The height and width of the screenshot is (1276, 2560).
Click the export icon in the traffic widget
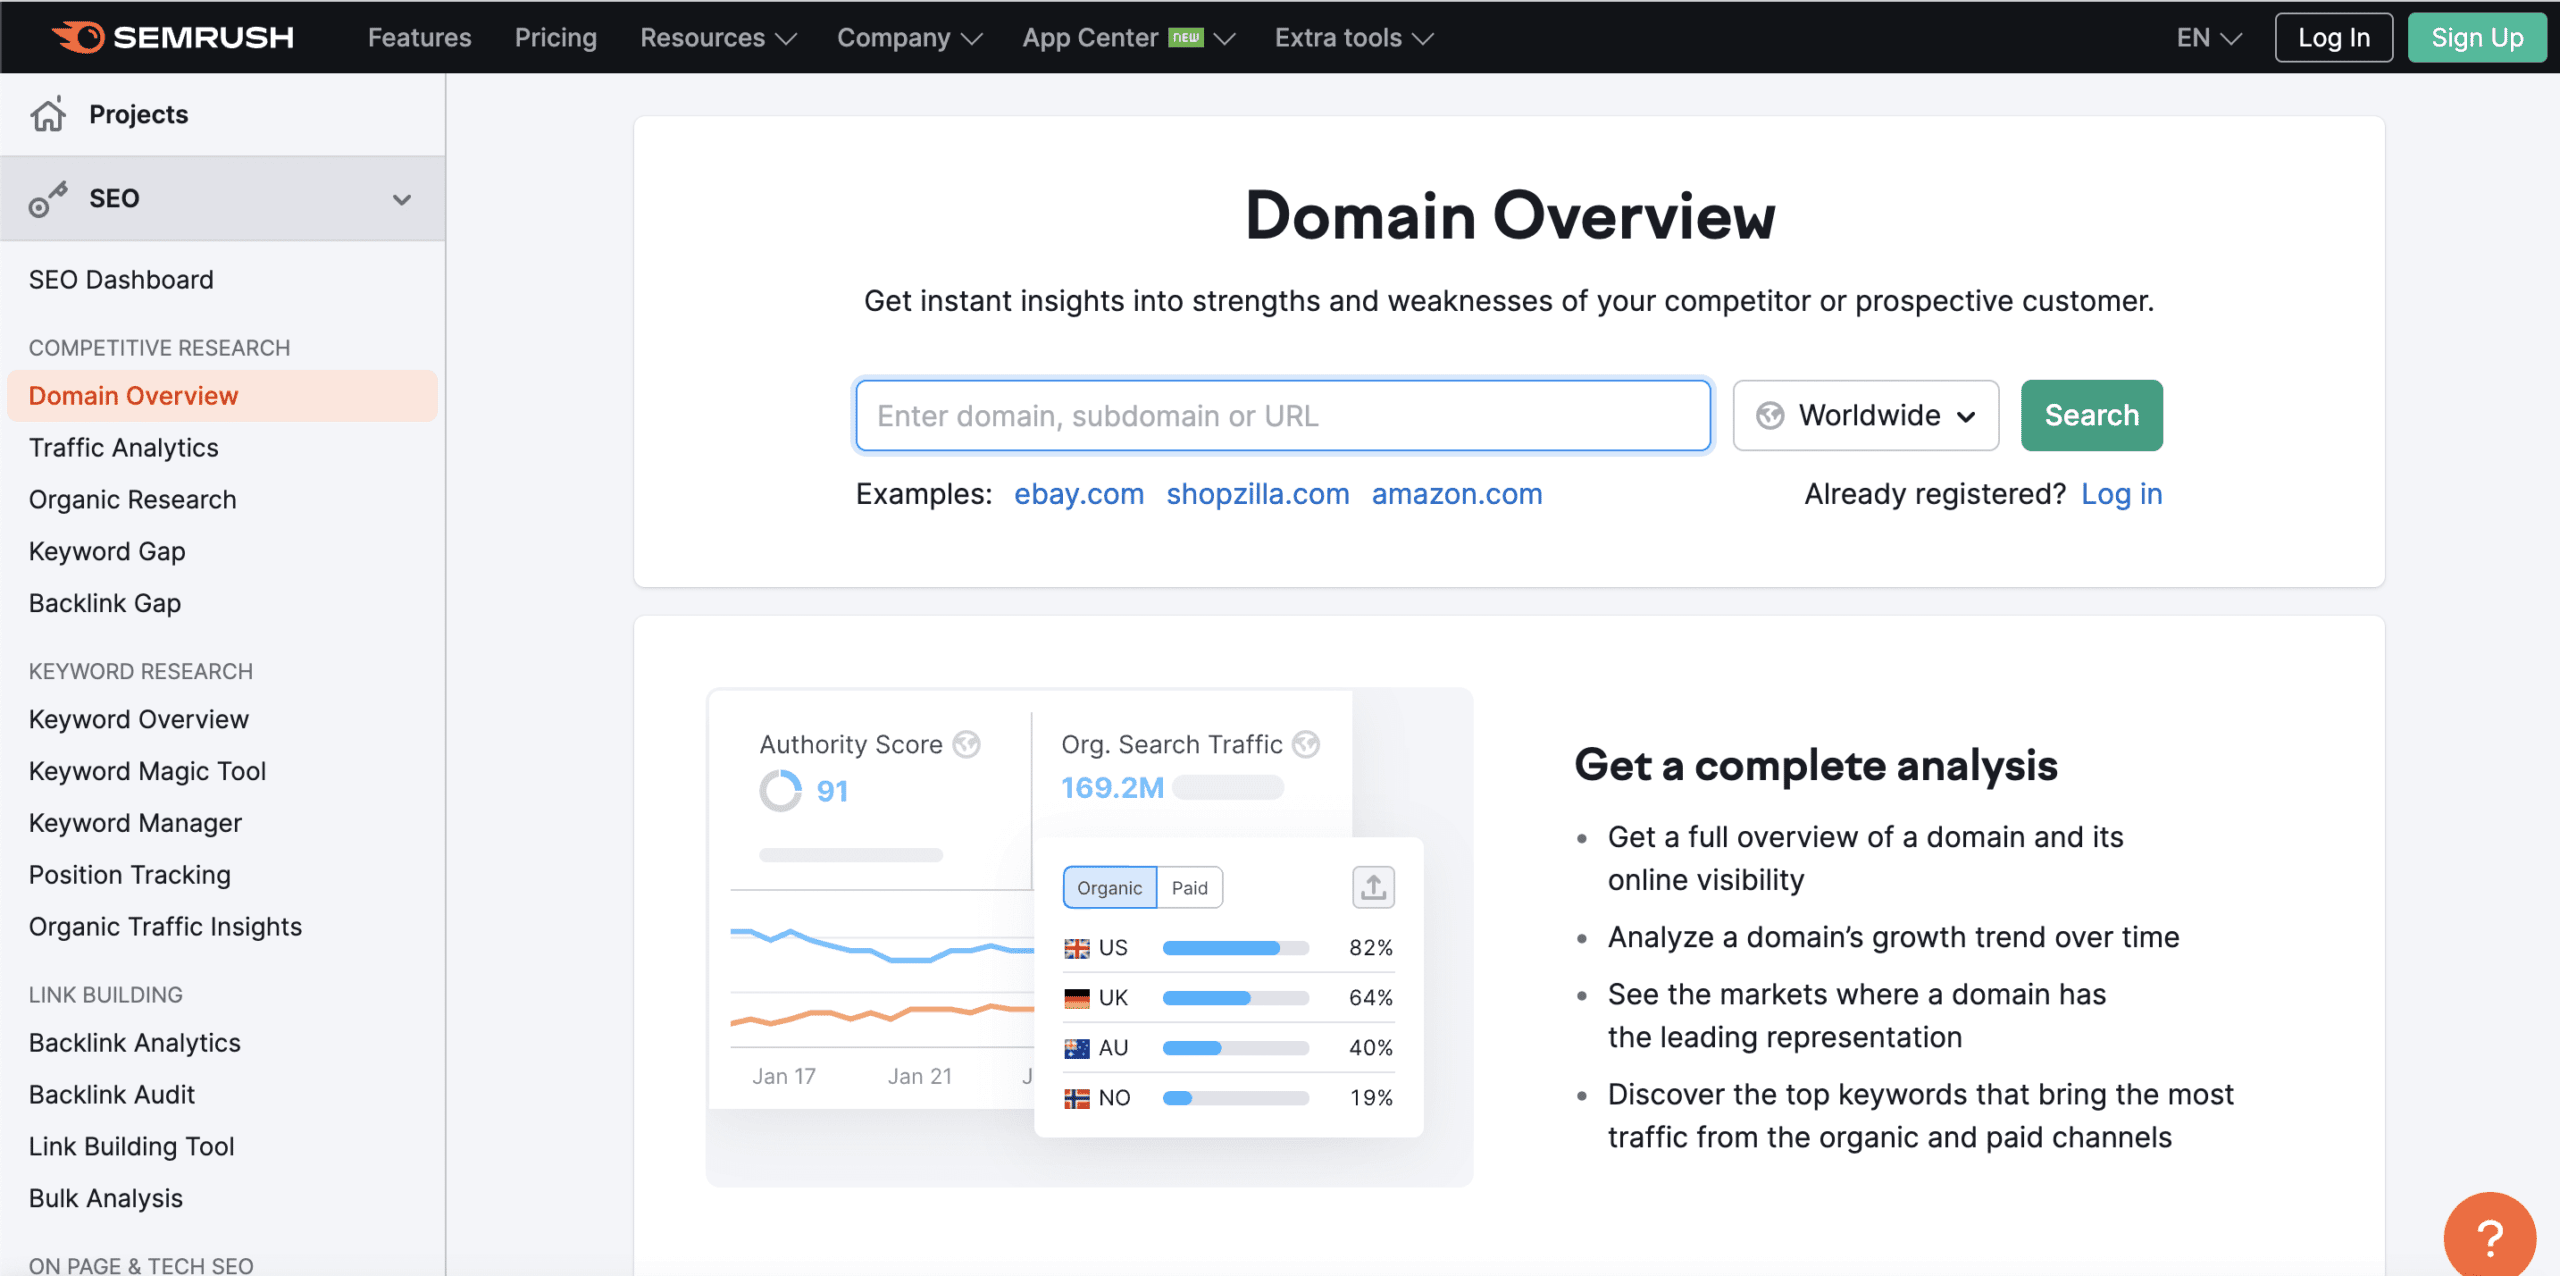click(1373, 887)
